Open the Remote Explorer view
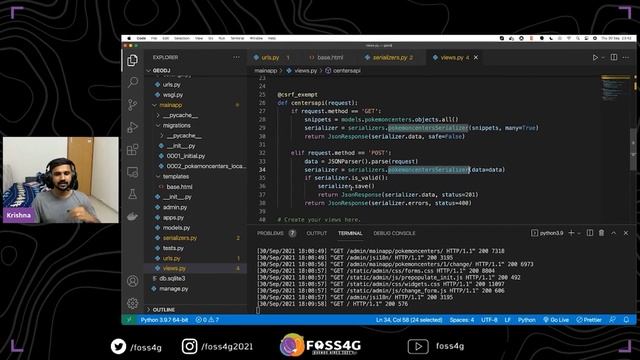The image size is (640, 360). pos(133,172)
